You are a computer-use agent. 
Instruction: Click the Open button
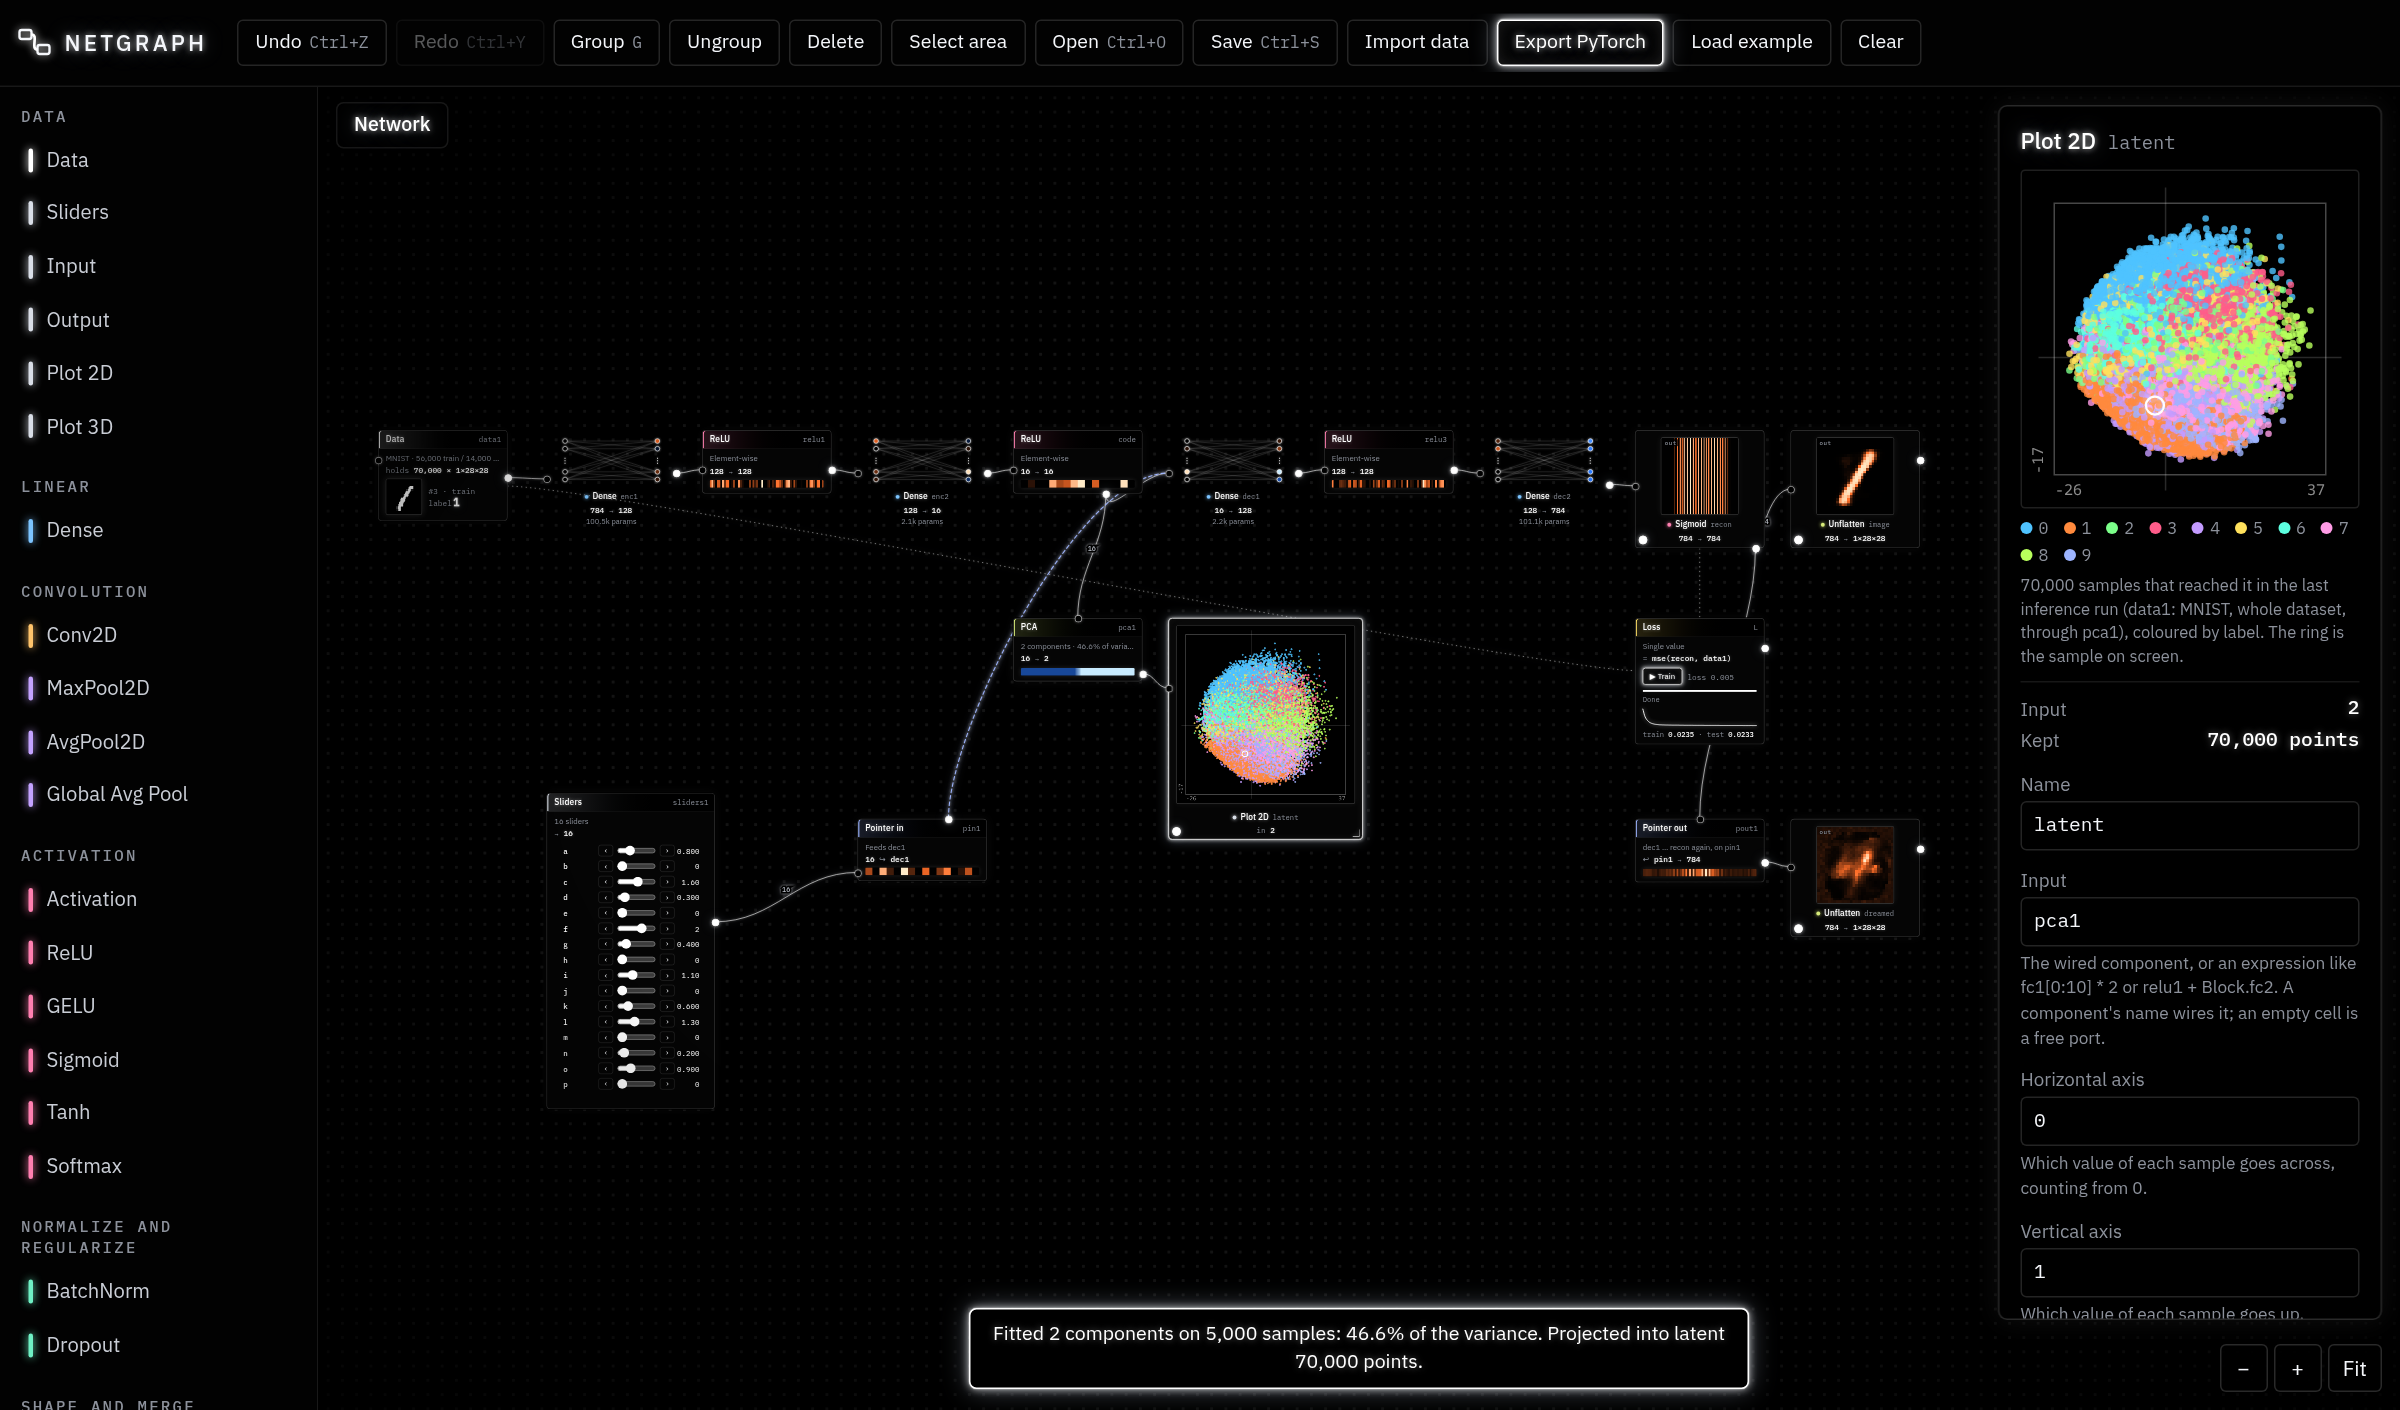point(1109,42)
